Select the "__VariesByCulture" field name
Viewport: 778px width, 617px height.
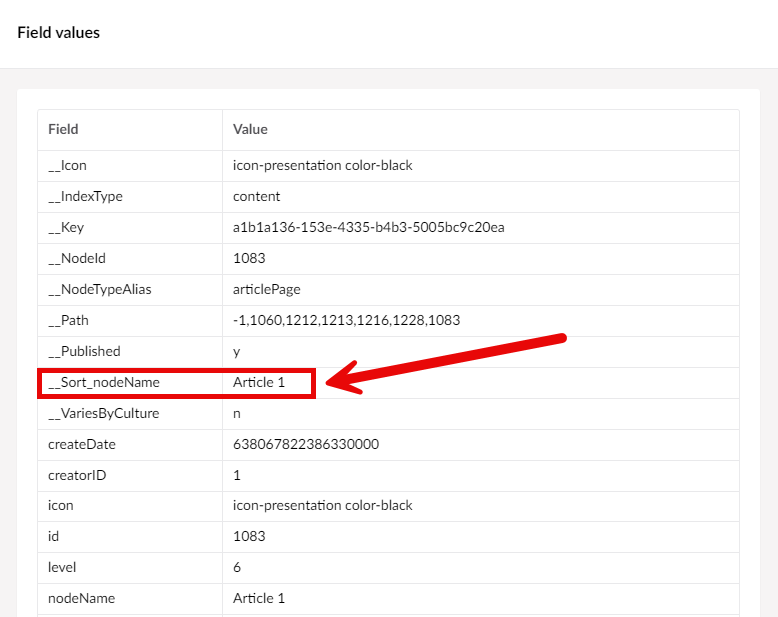coord(104,414)
